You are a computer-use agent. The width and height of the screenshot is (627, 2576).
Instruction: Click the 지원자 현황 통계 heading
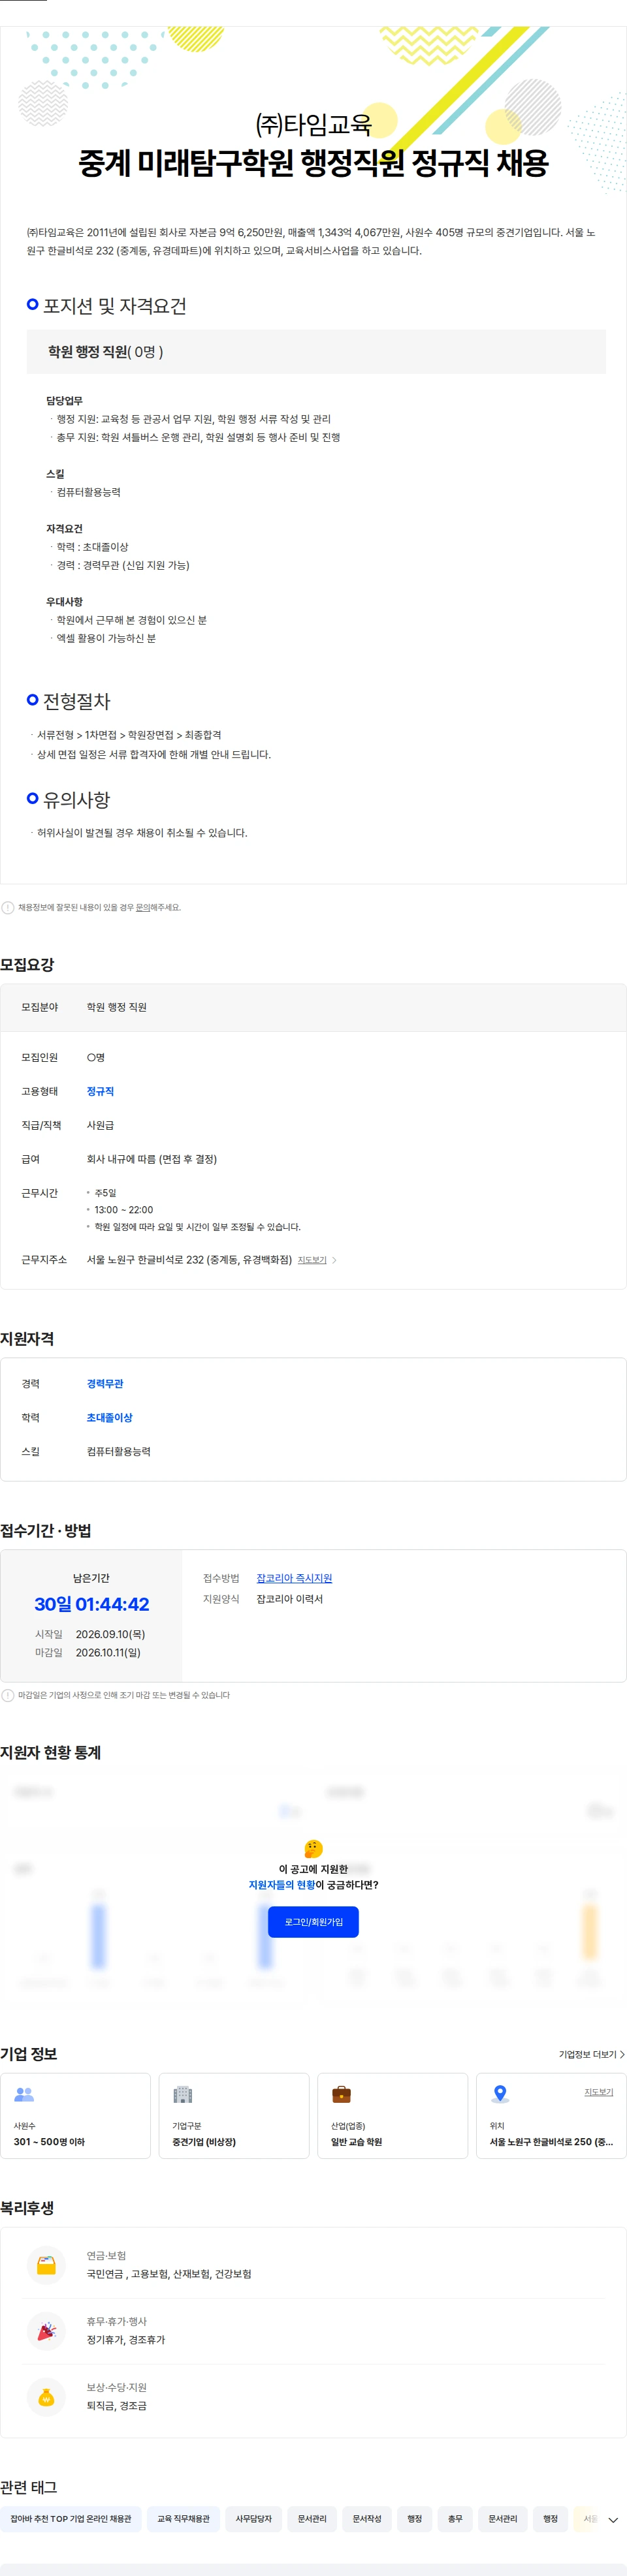pos(50,1752)
